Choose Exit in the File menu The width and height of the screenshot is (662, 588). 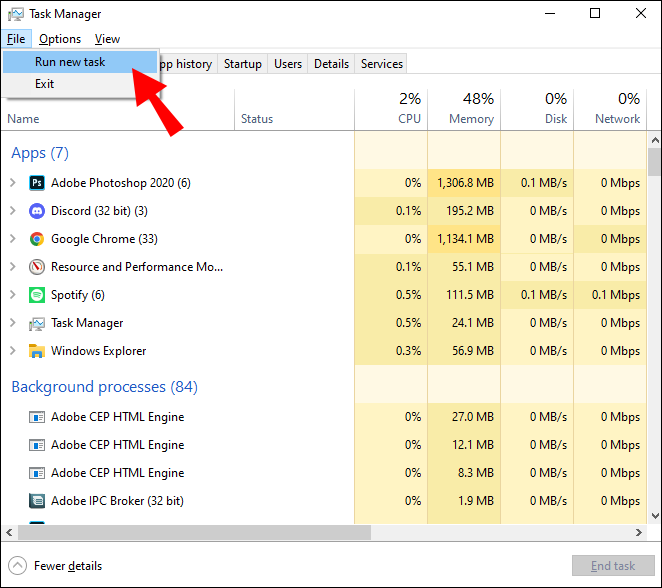pyautogui.click(x=45, y=84)
